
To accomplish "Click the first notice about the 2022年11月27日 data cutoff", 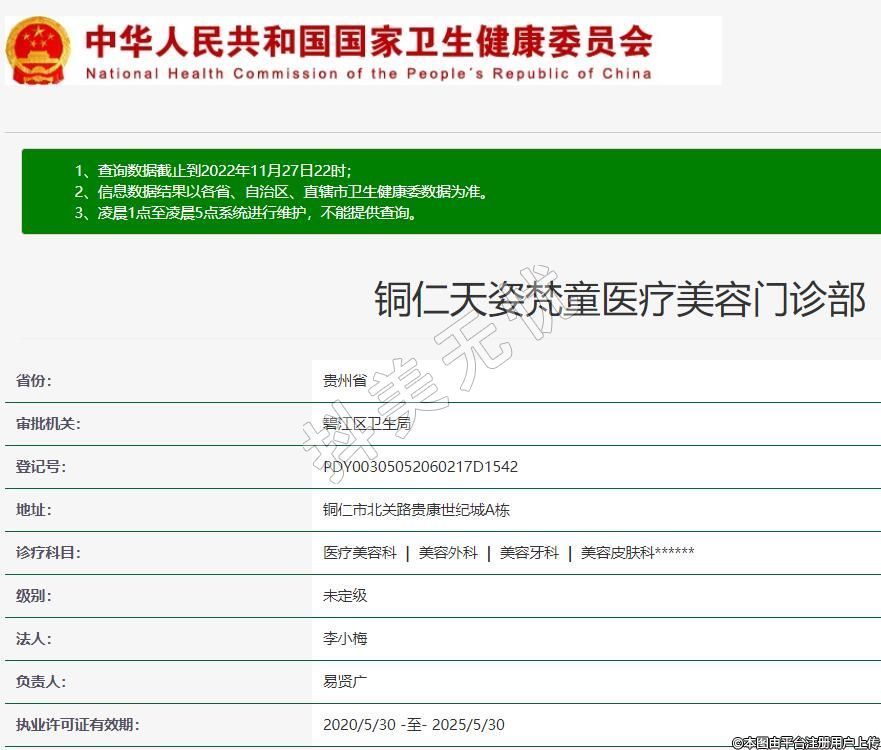I will [x=213, y=170].
